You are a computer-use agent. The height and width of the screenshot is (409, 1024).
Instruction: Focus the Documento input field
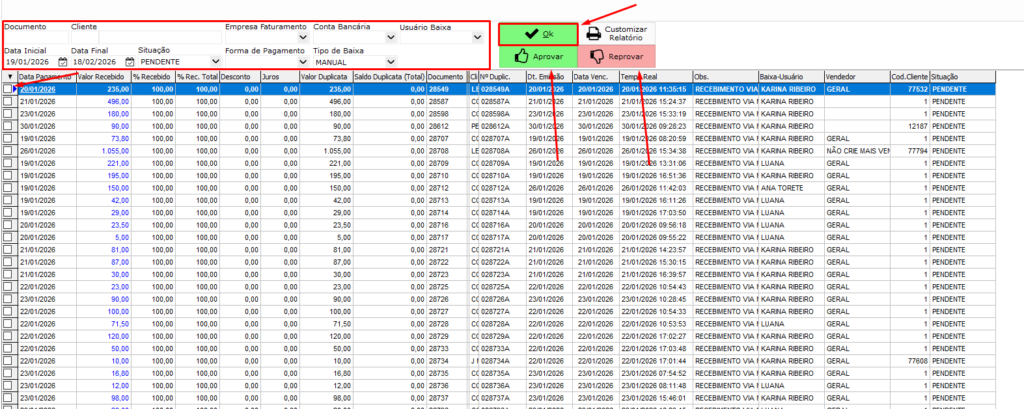35,37
